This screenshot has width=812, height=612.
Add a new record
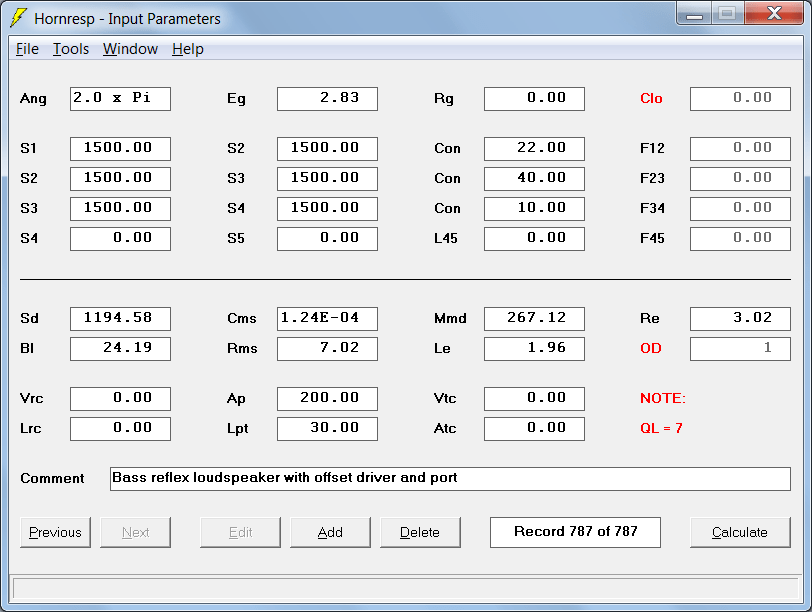click(x=330, y=532)
